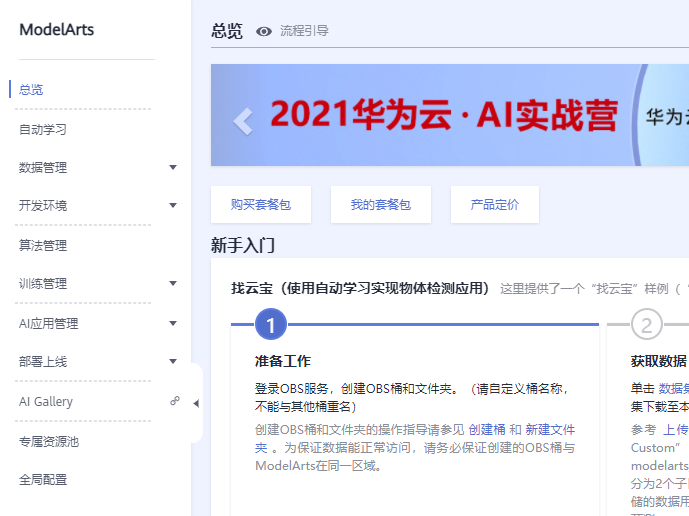Open 自动学习 in sidebar
Screen dimensions: 689x516
tap(43, 130)
